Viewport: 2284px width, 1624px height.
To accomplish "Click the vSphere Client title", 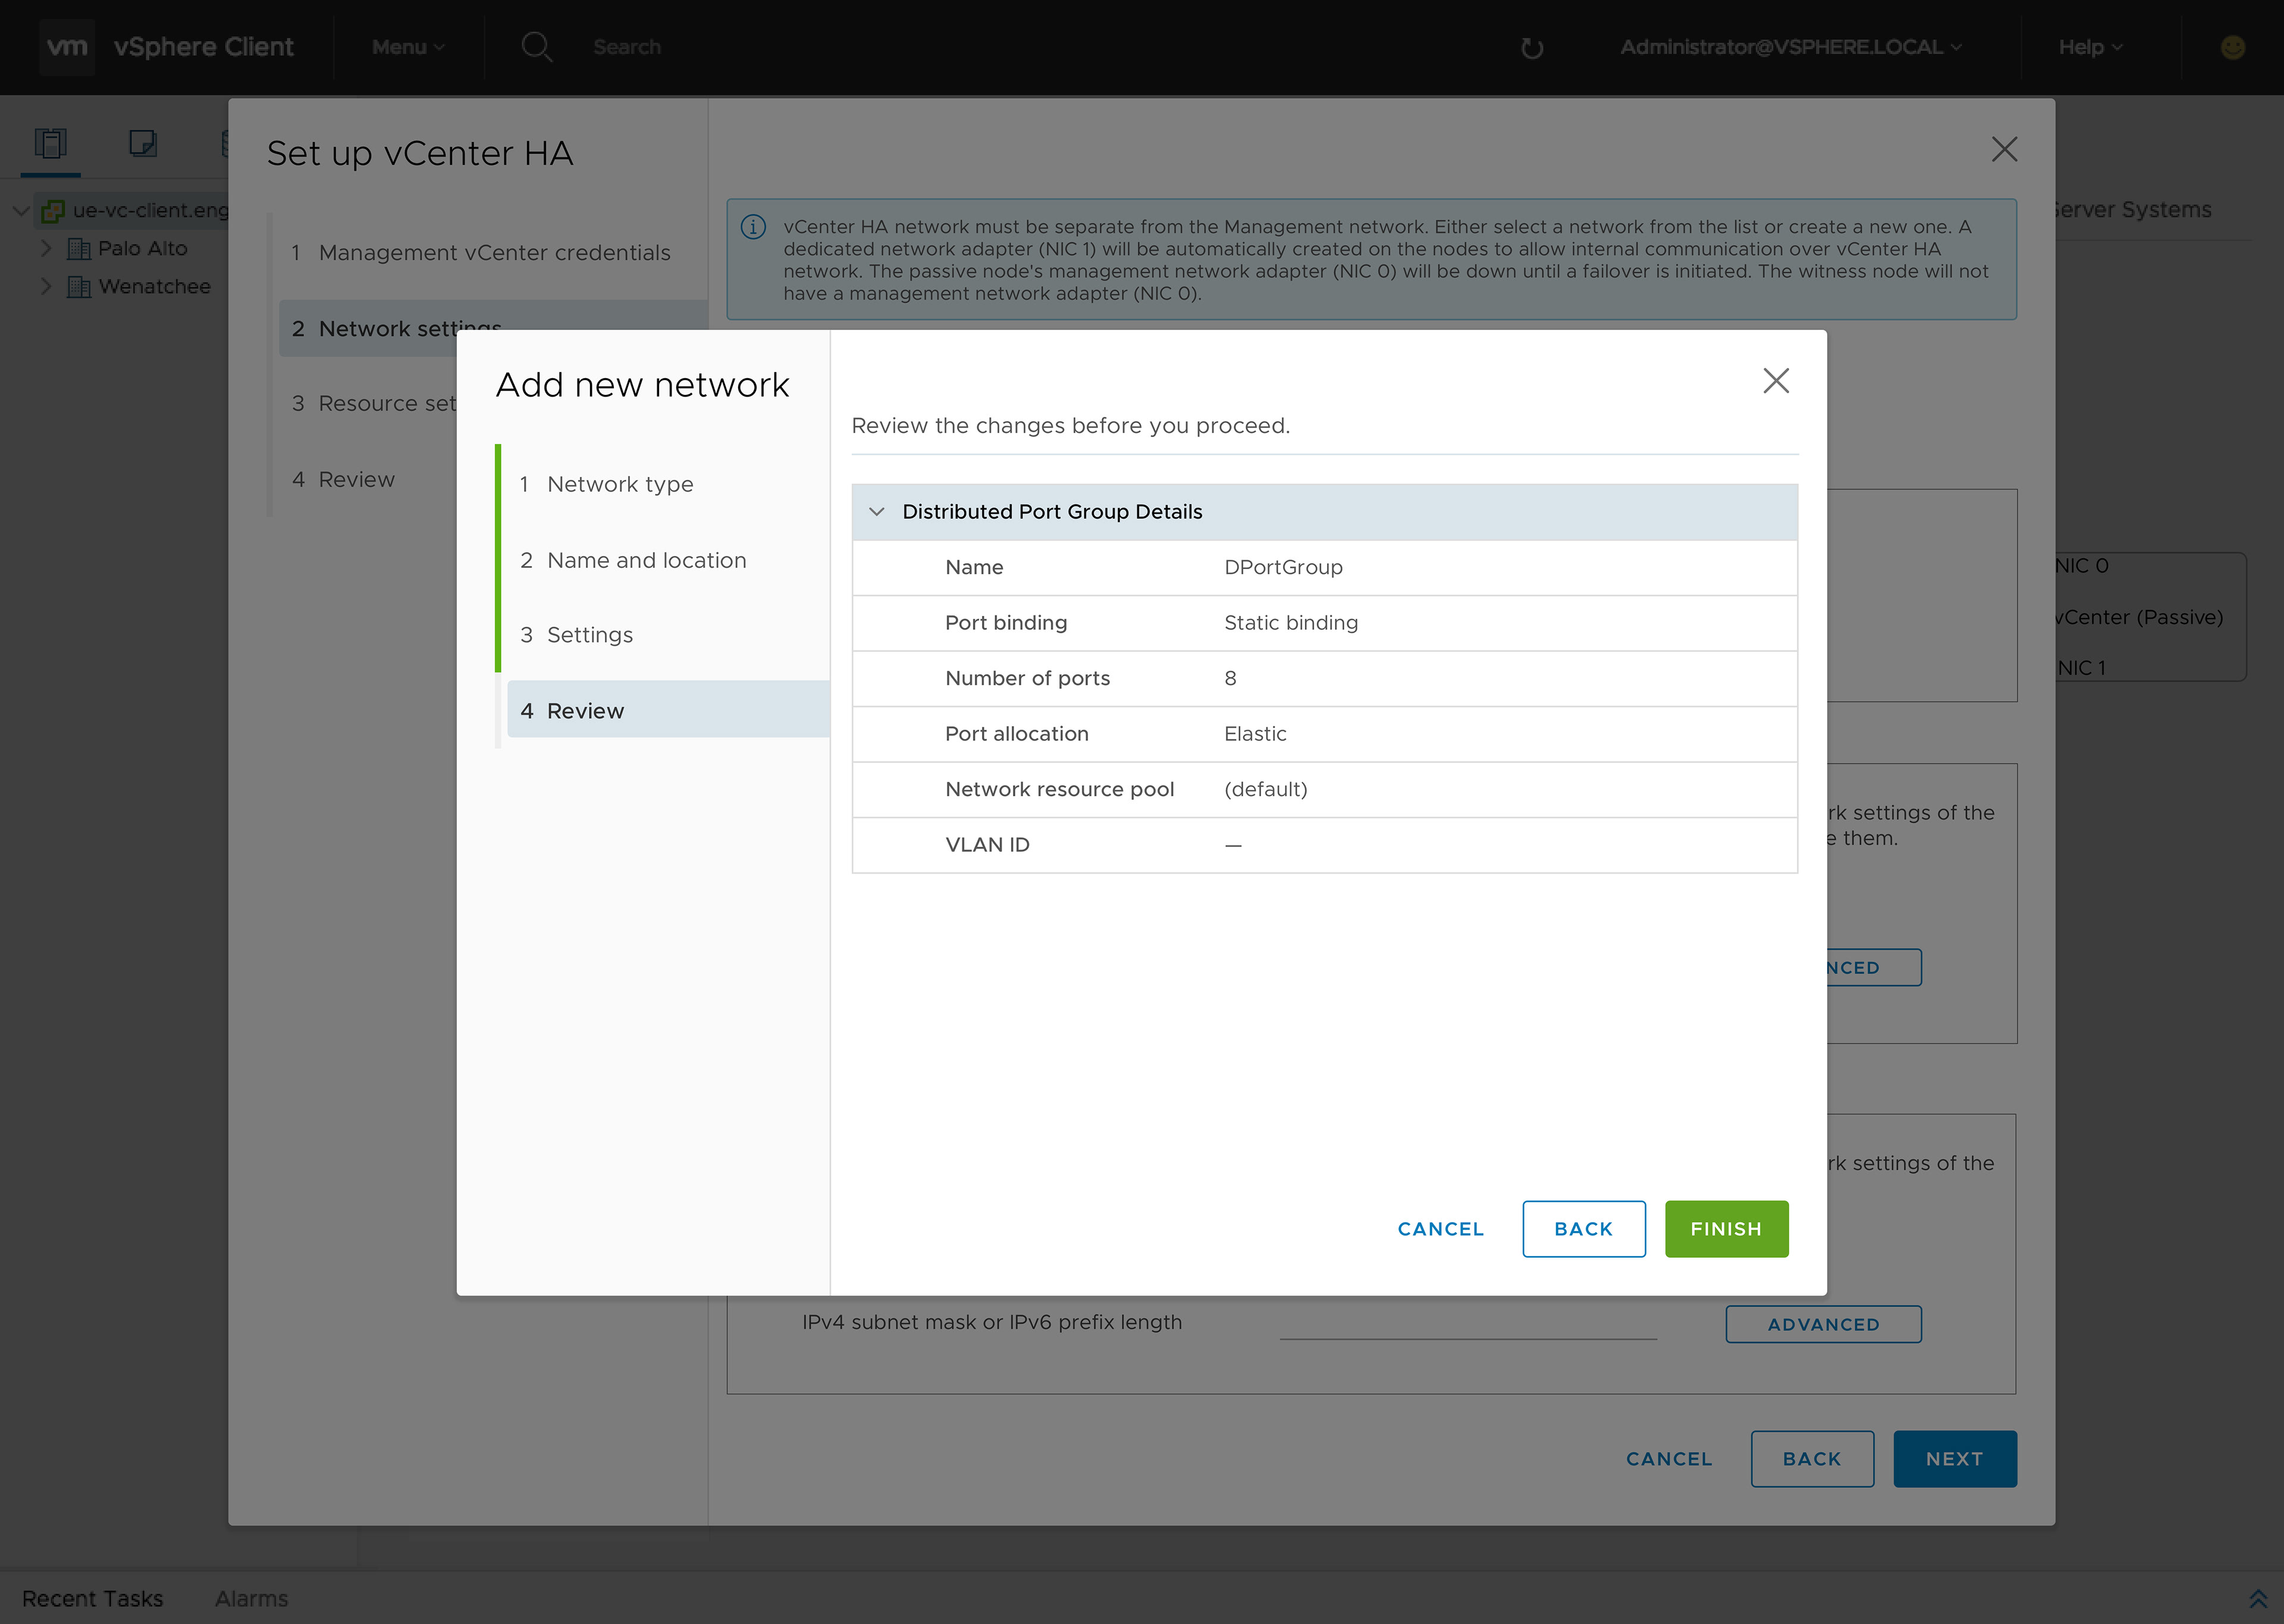I will coord(203,47).
